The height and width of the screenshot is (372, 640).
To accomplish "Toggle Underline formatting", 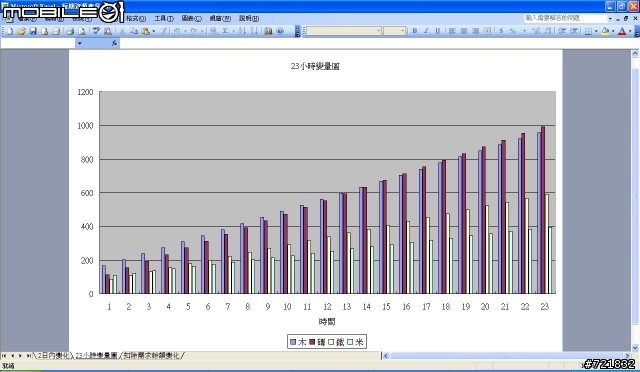I will 438,31.
